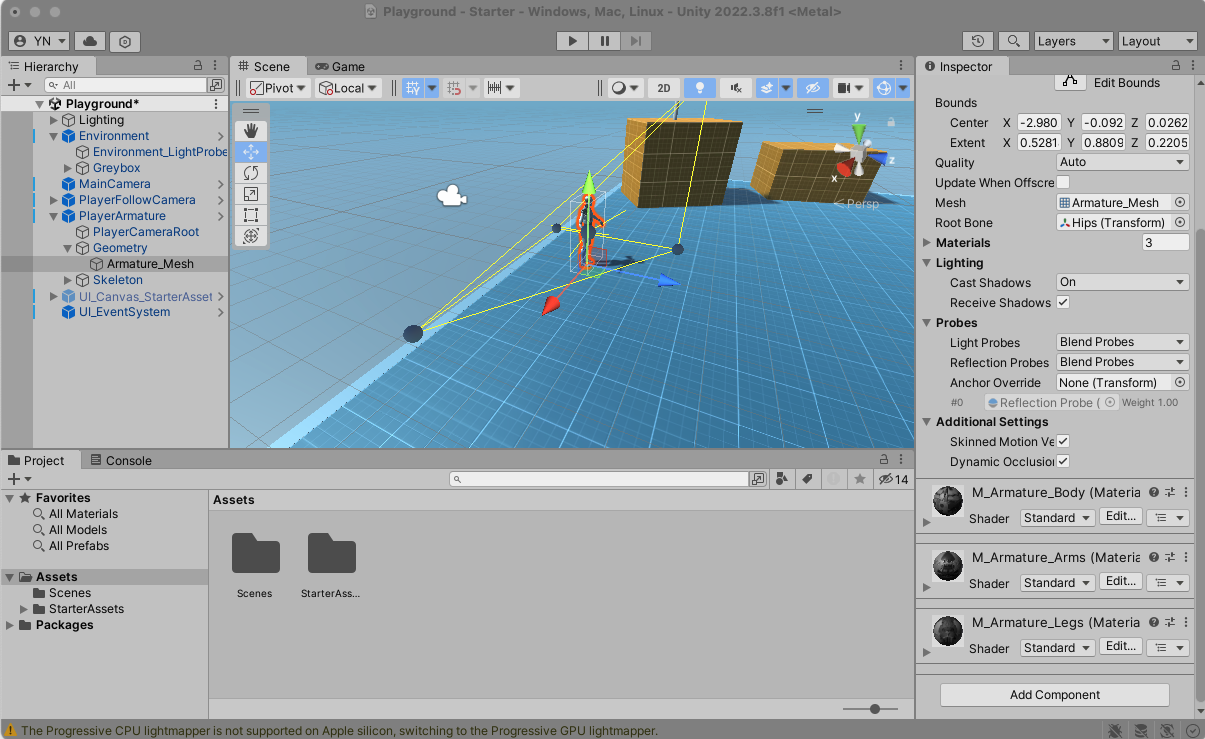Select the Rotate tool in Scene view
This screenshot has width=1205, height=739.
click(x=251, y=173)
